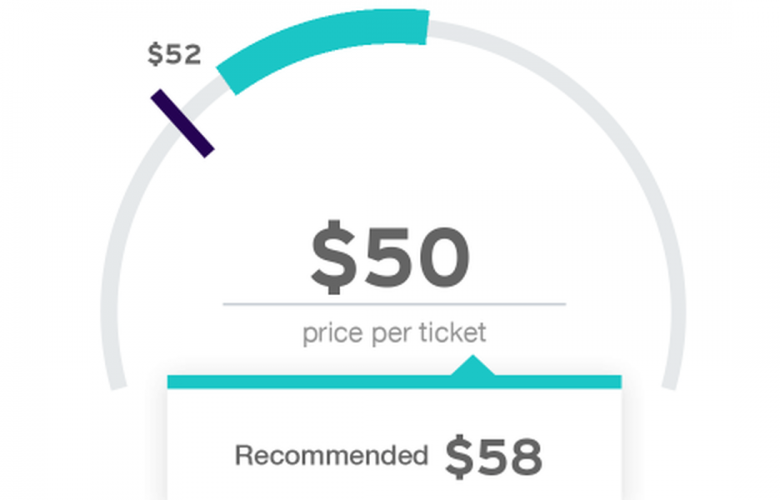Click the dollar sign in $50
Viewport: 780px width, 500px height.
(x=333, y=257)
